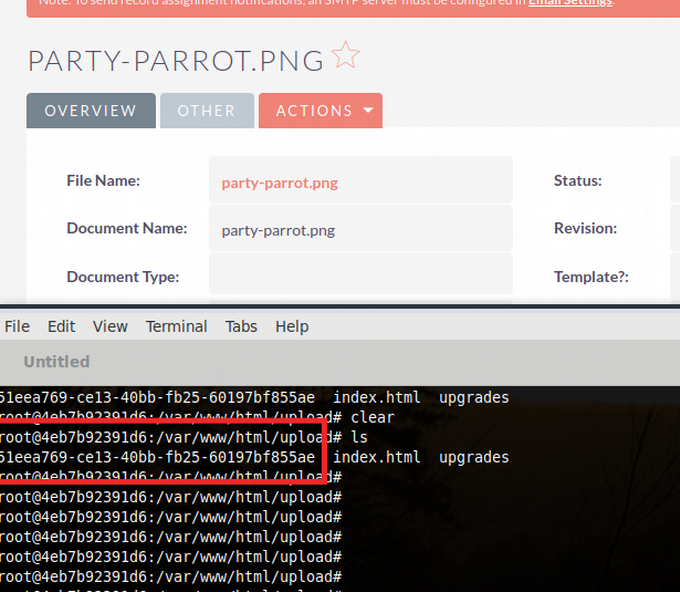Expand the Actions dropdown
This screenshot has width=680, height=592.
tap(320, 111)
